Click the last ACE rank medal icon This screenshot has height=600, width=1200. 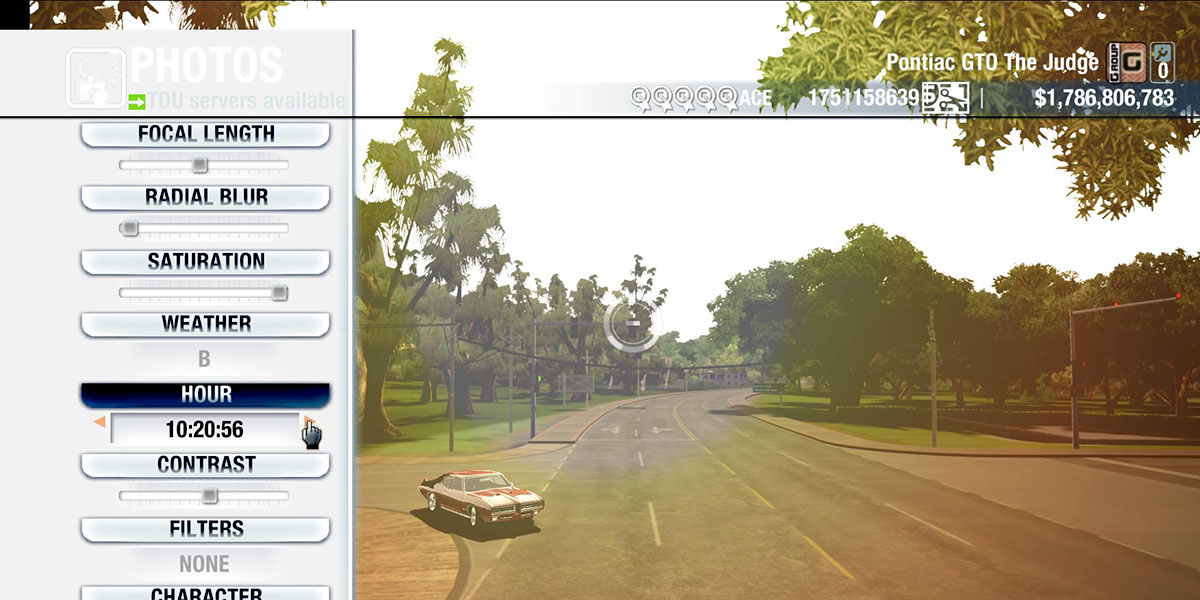click(729, 98)
